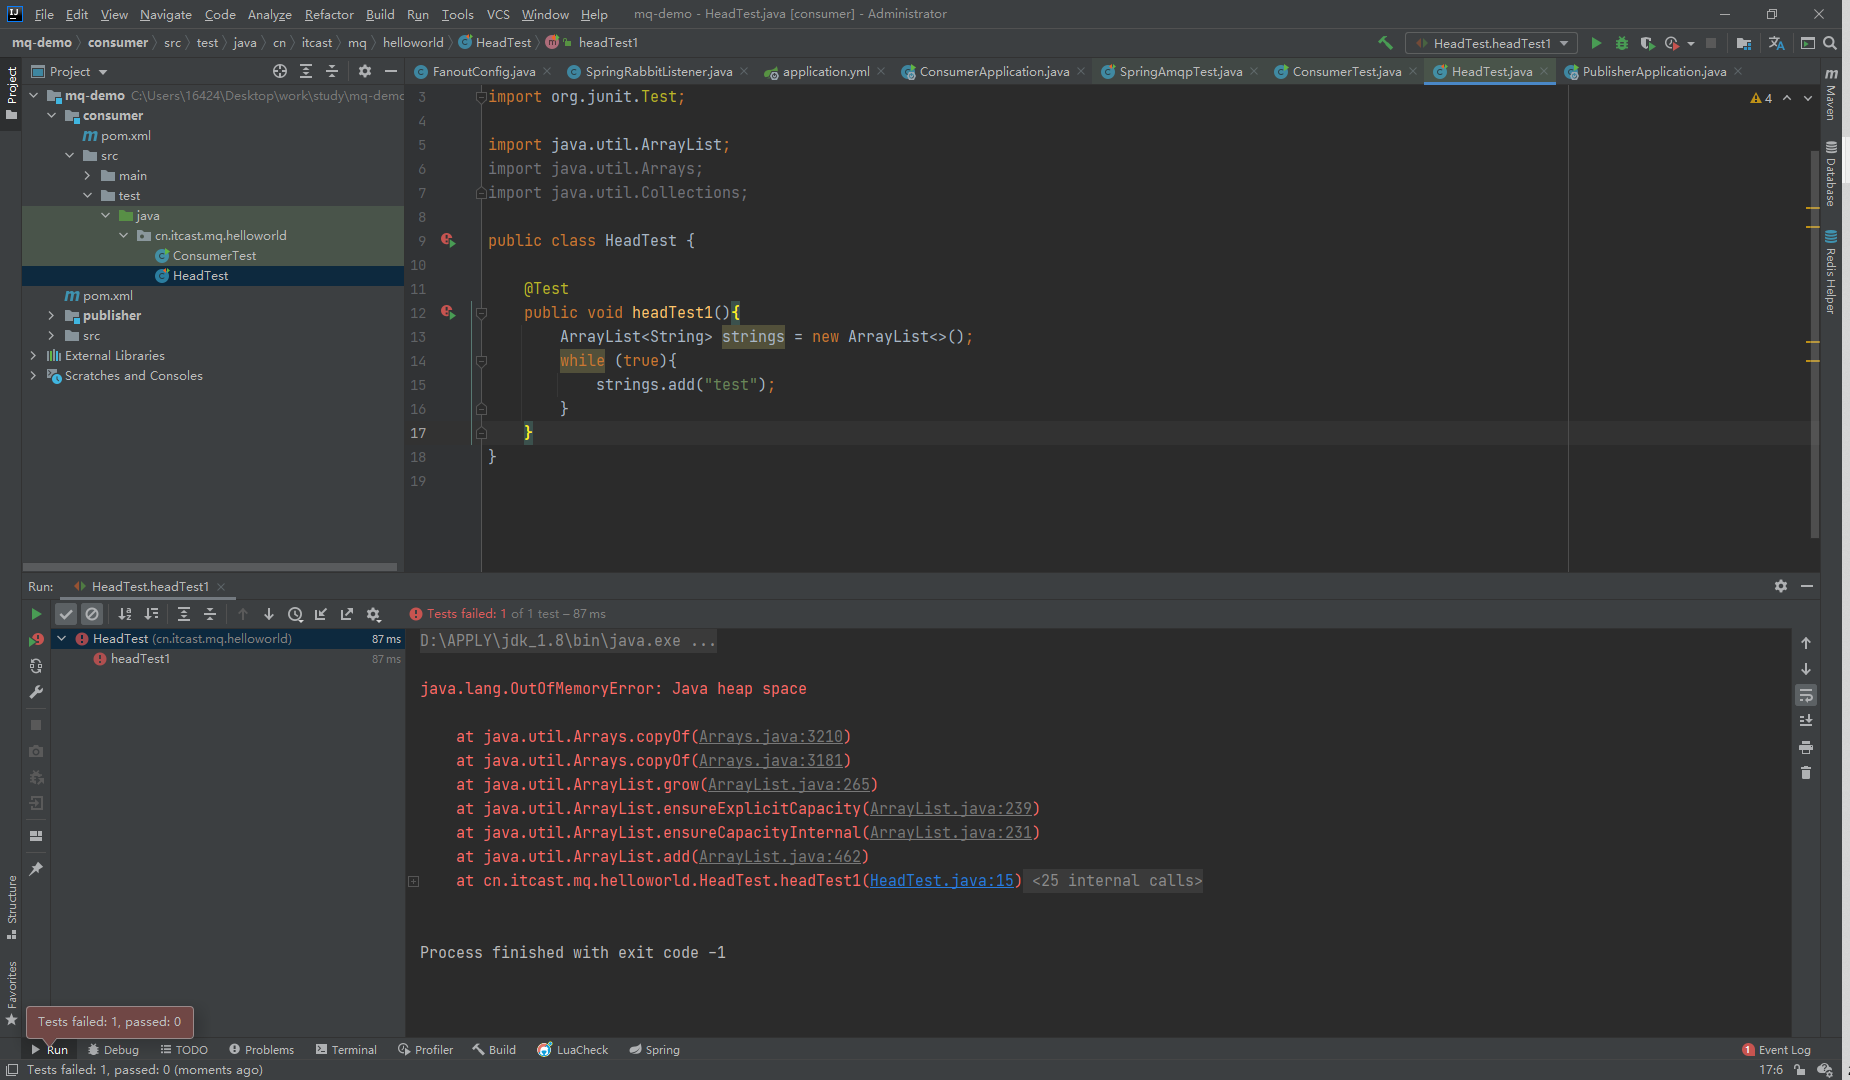The height and width of the screenshot is (1080, 1850).
Task: Expand the main folder node
Action: (x=87, y=176)
